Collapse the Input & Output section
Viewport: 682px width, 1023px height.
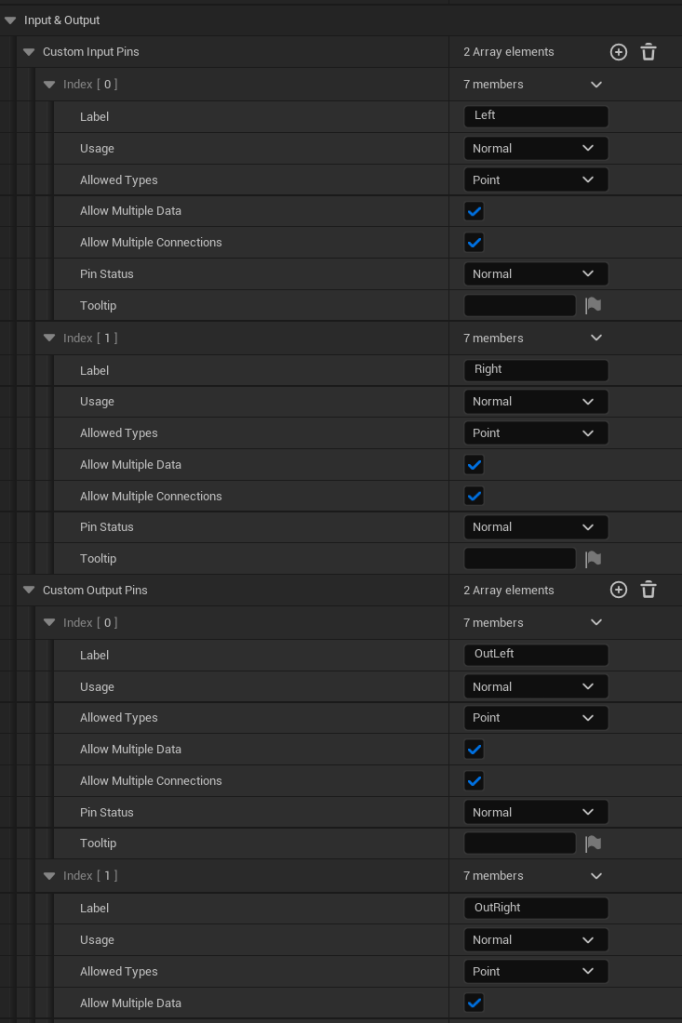[x=10, y=20]
